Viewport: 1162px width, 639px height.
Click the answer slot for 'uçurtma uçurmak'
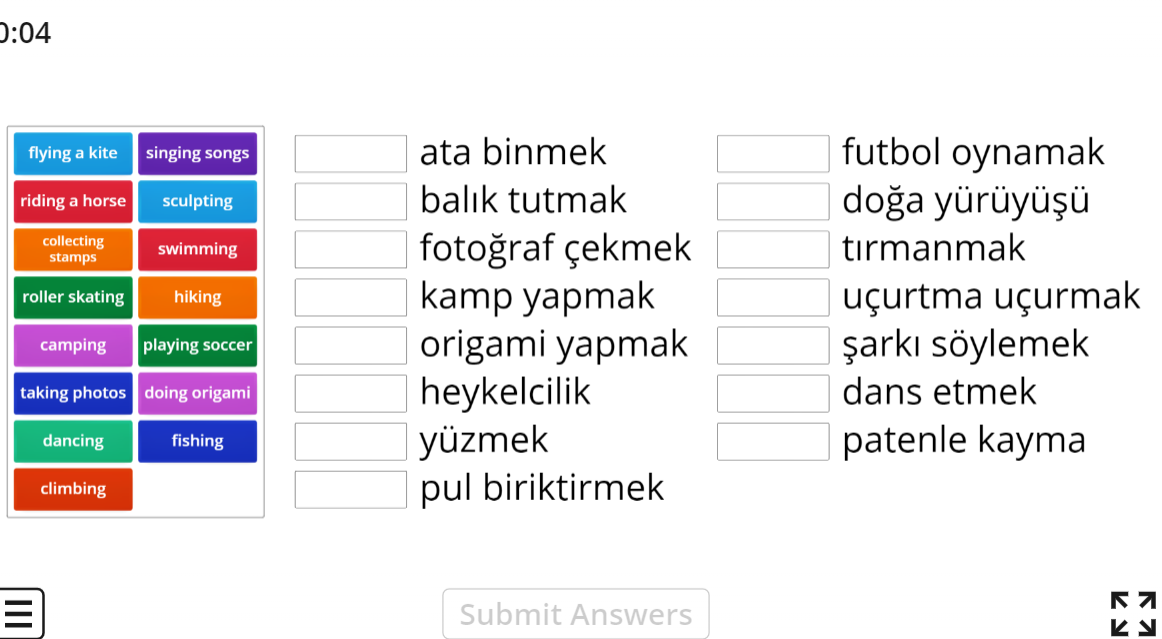pos(773,298)
